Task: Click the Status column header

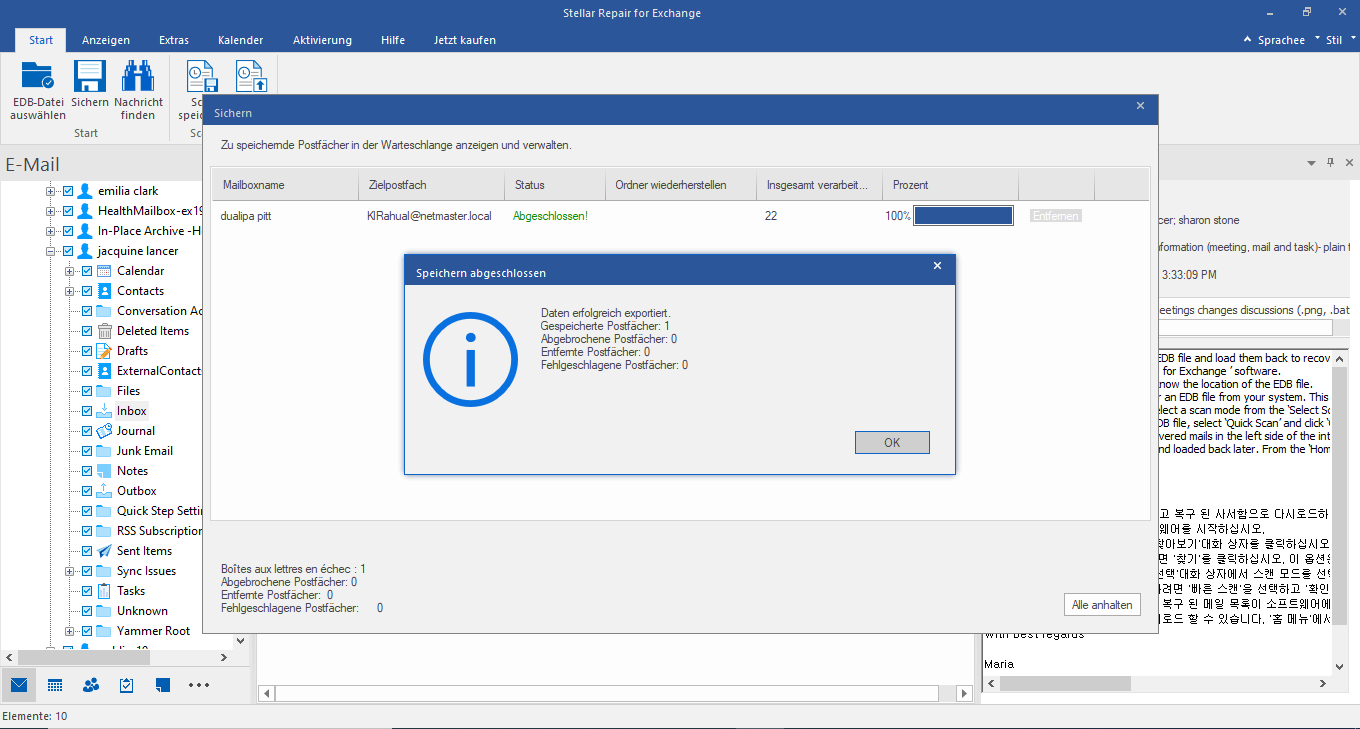Action: (530, 185)
